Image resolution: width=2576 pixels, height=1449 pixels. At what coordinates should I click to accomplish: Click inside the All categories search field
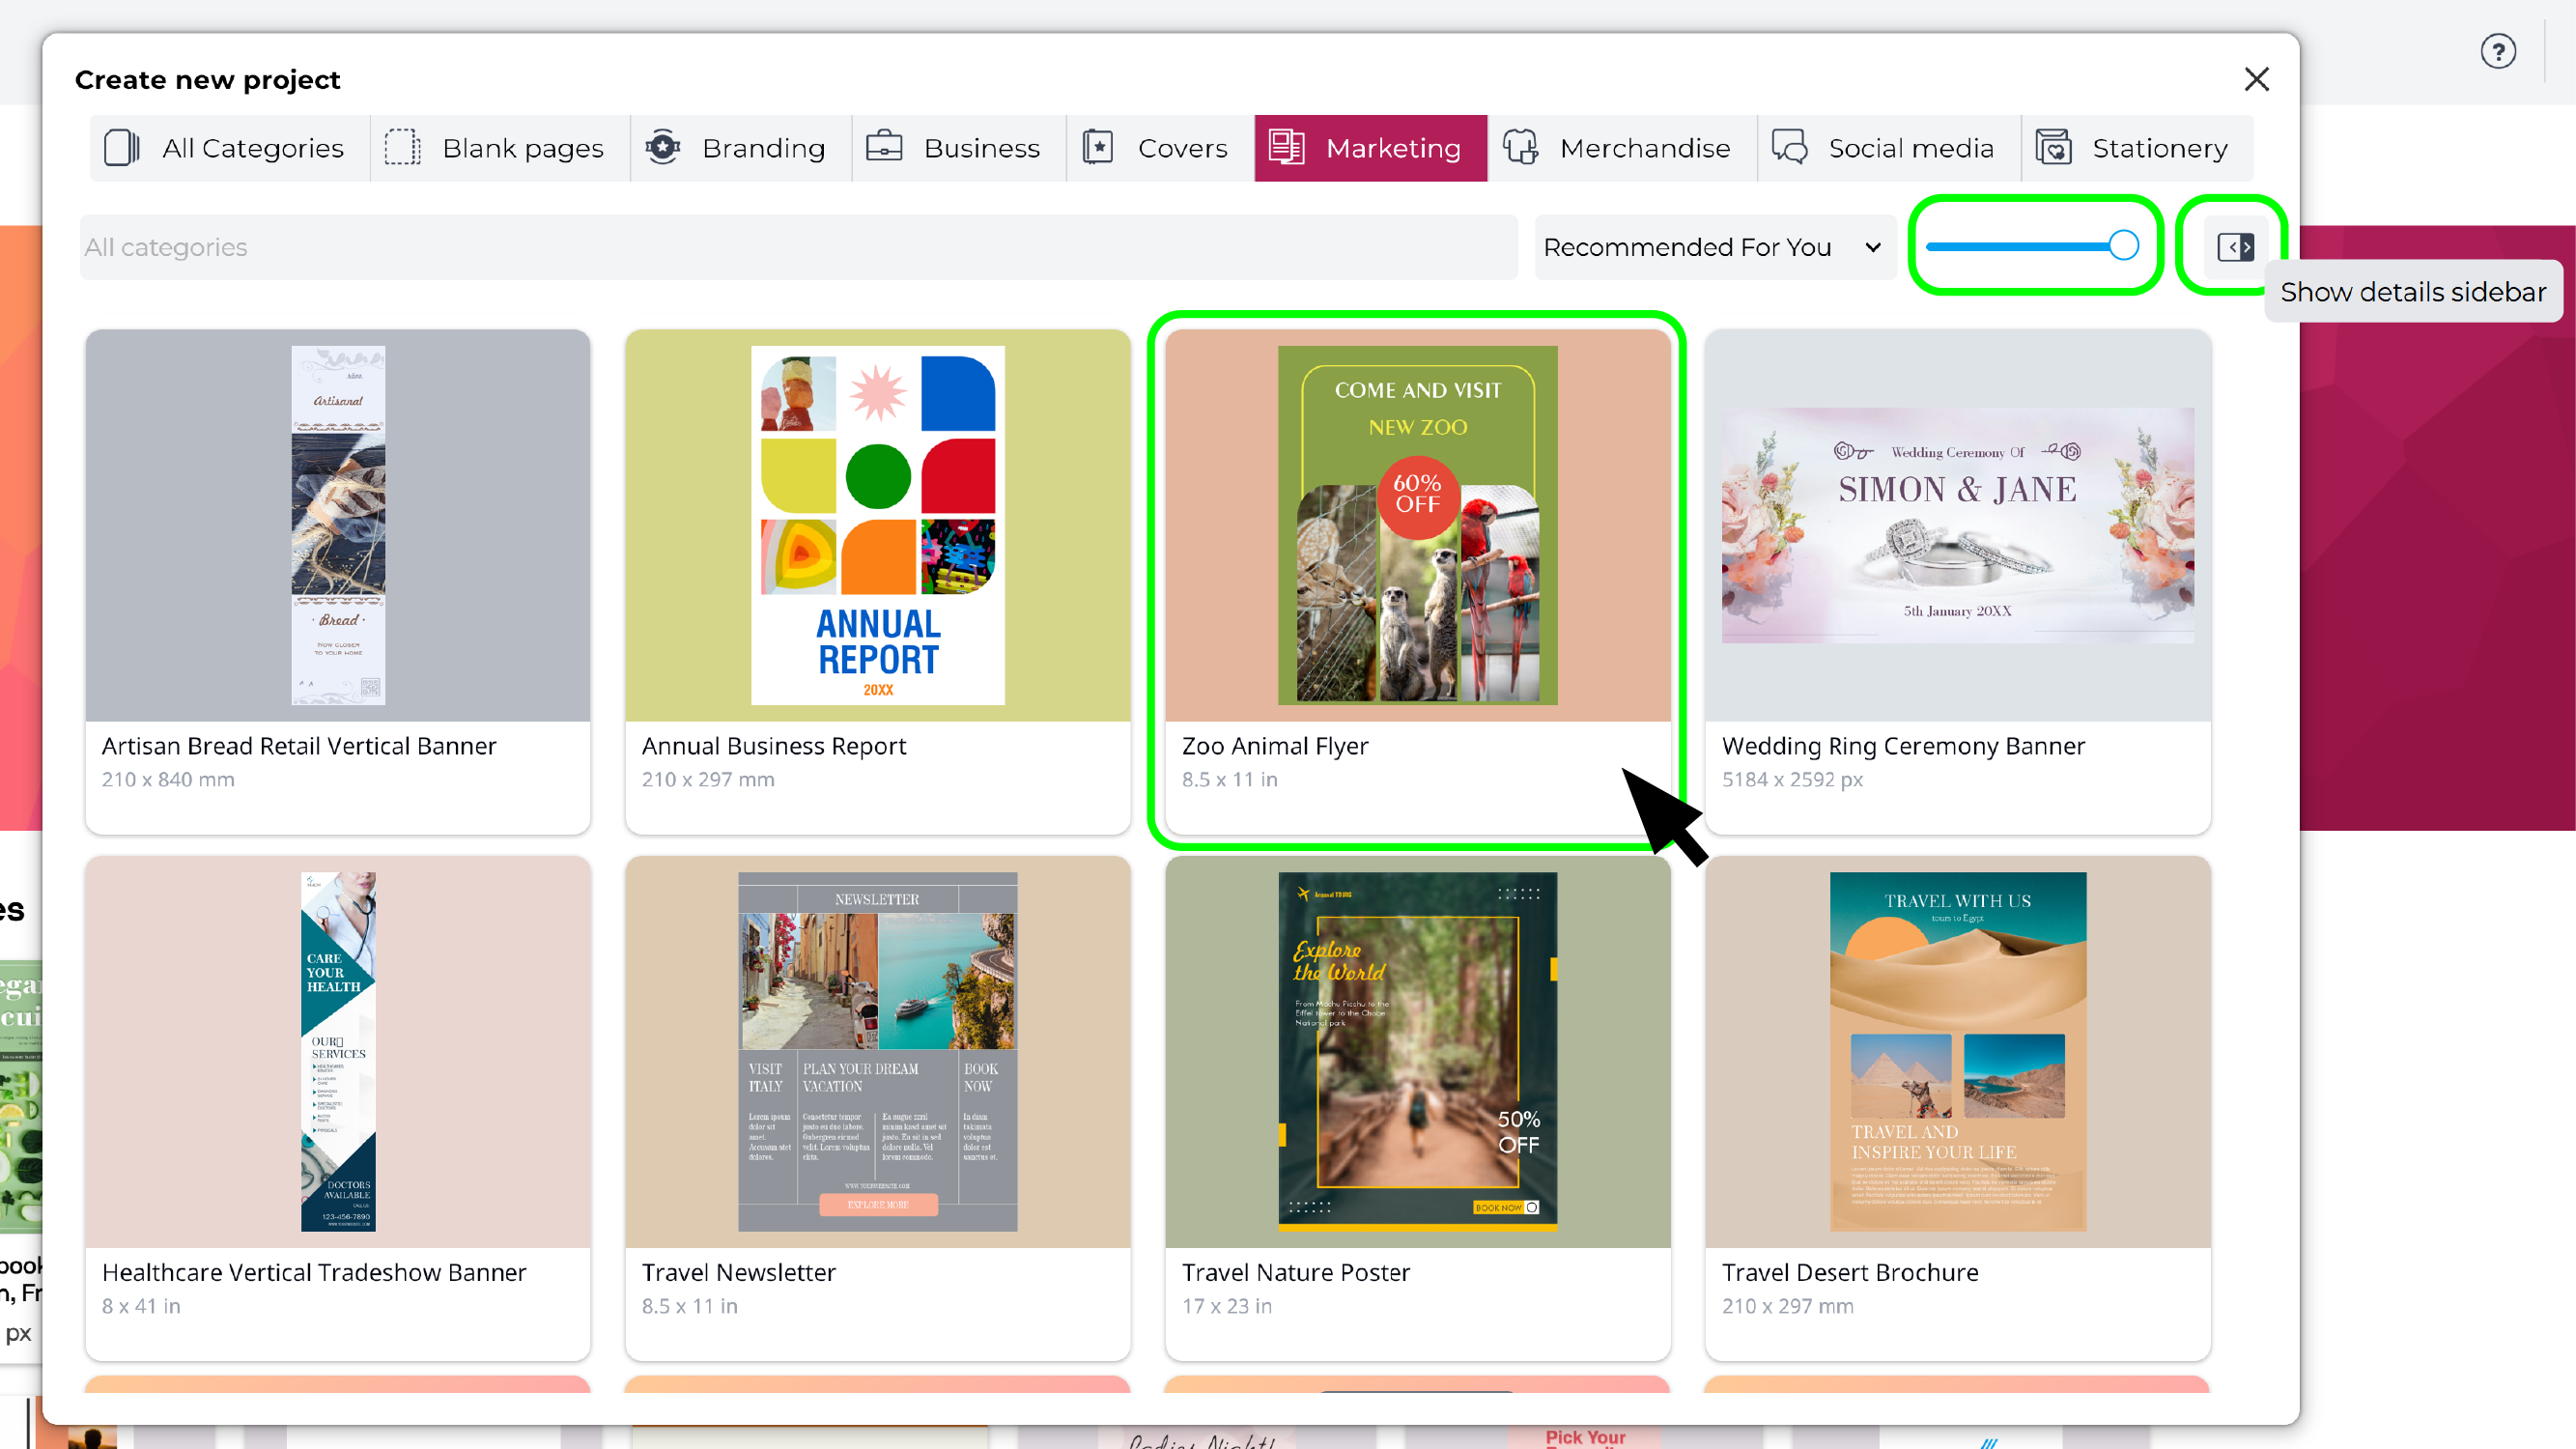pyautogui.click(x=798, y=247)
